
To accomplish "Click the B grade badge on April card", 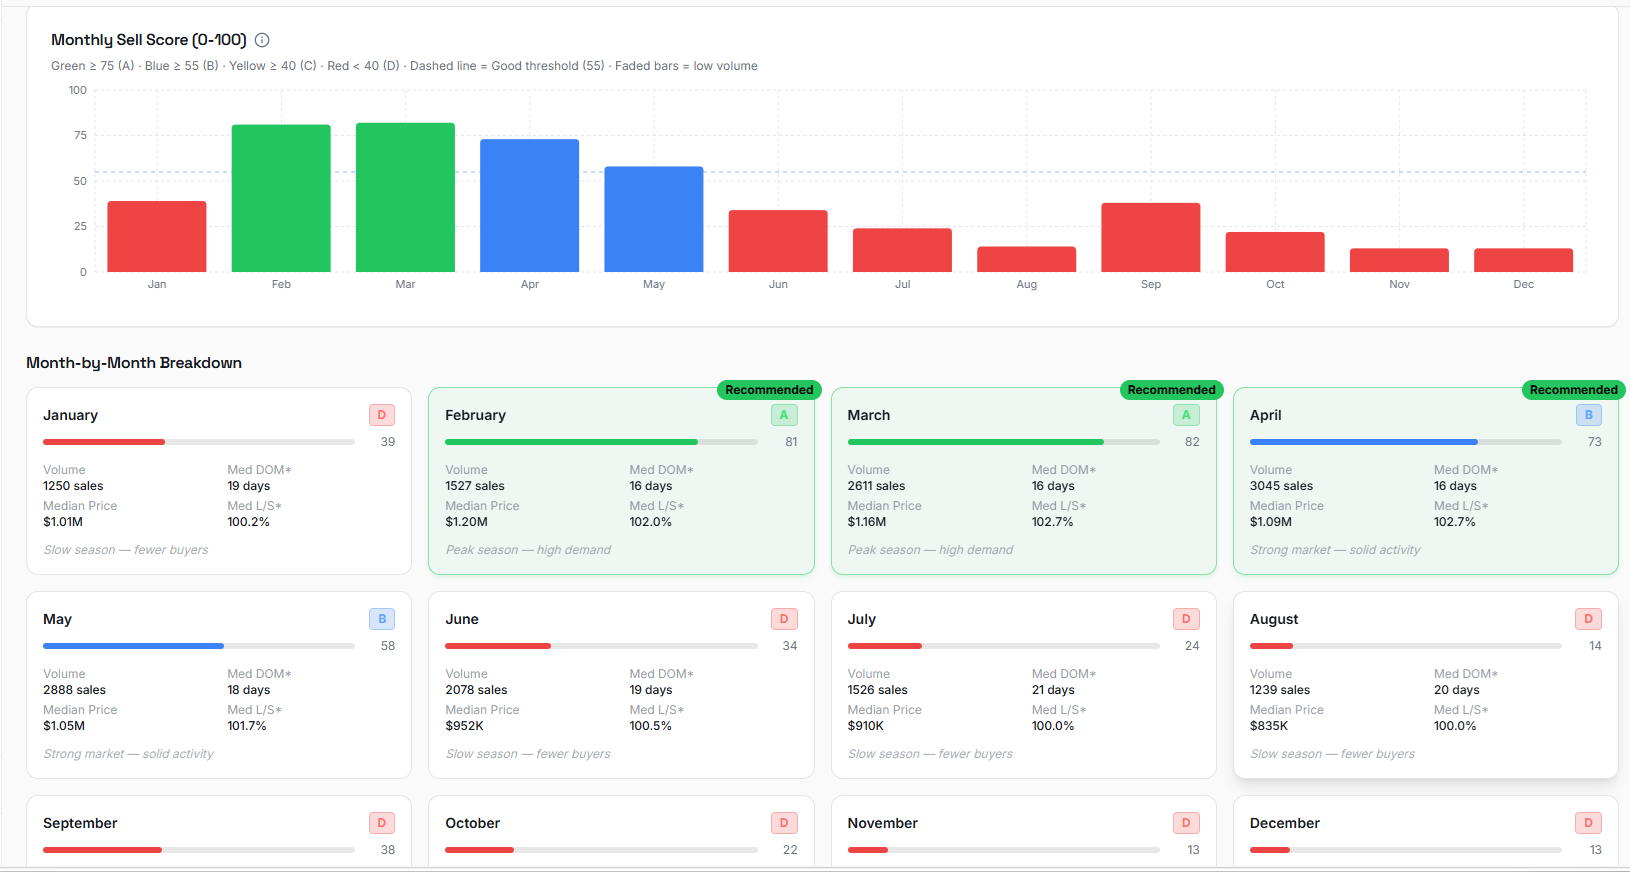I will tap(1588, 415).
